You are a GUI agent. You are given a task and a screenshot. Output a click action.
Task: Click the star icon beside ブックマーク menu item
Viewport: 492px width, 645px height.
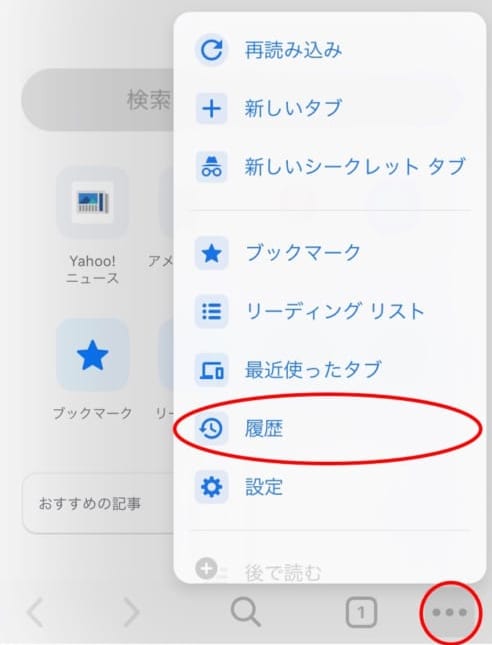tap(211, 253)
